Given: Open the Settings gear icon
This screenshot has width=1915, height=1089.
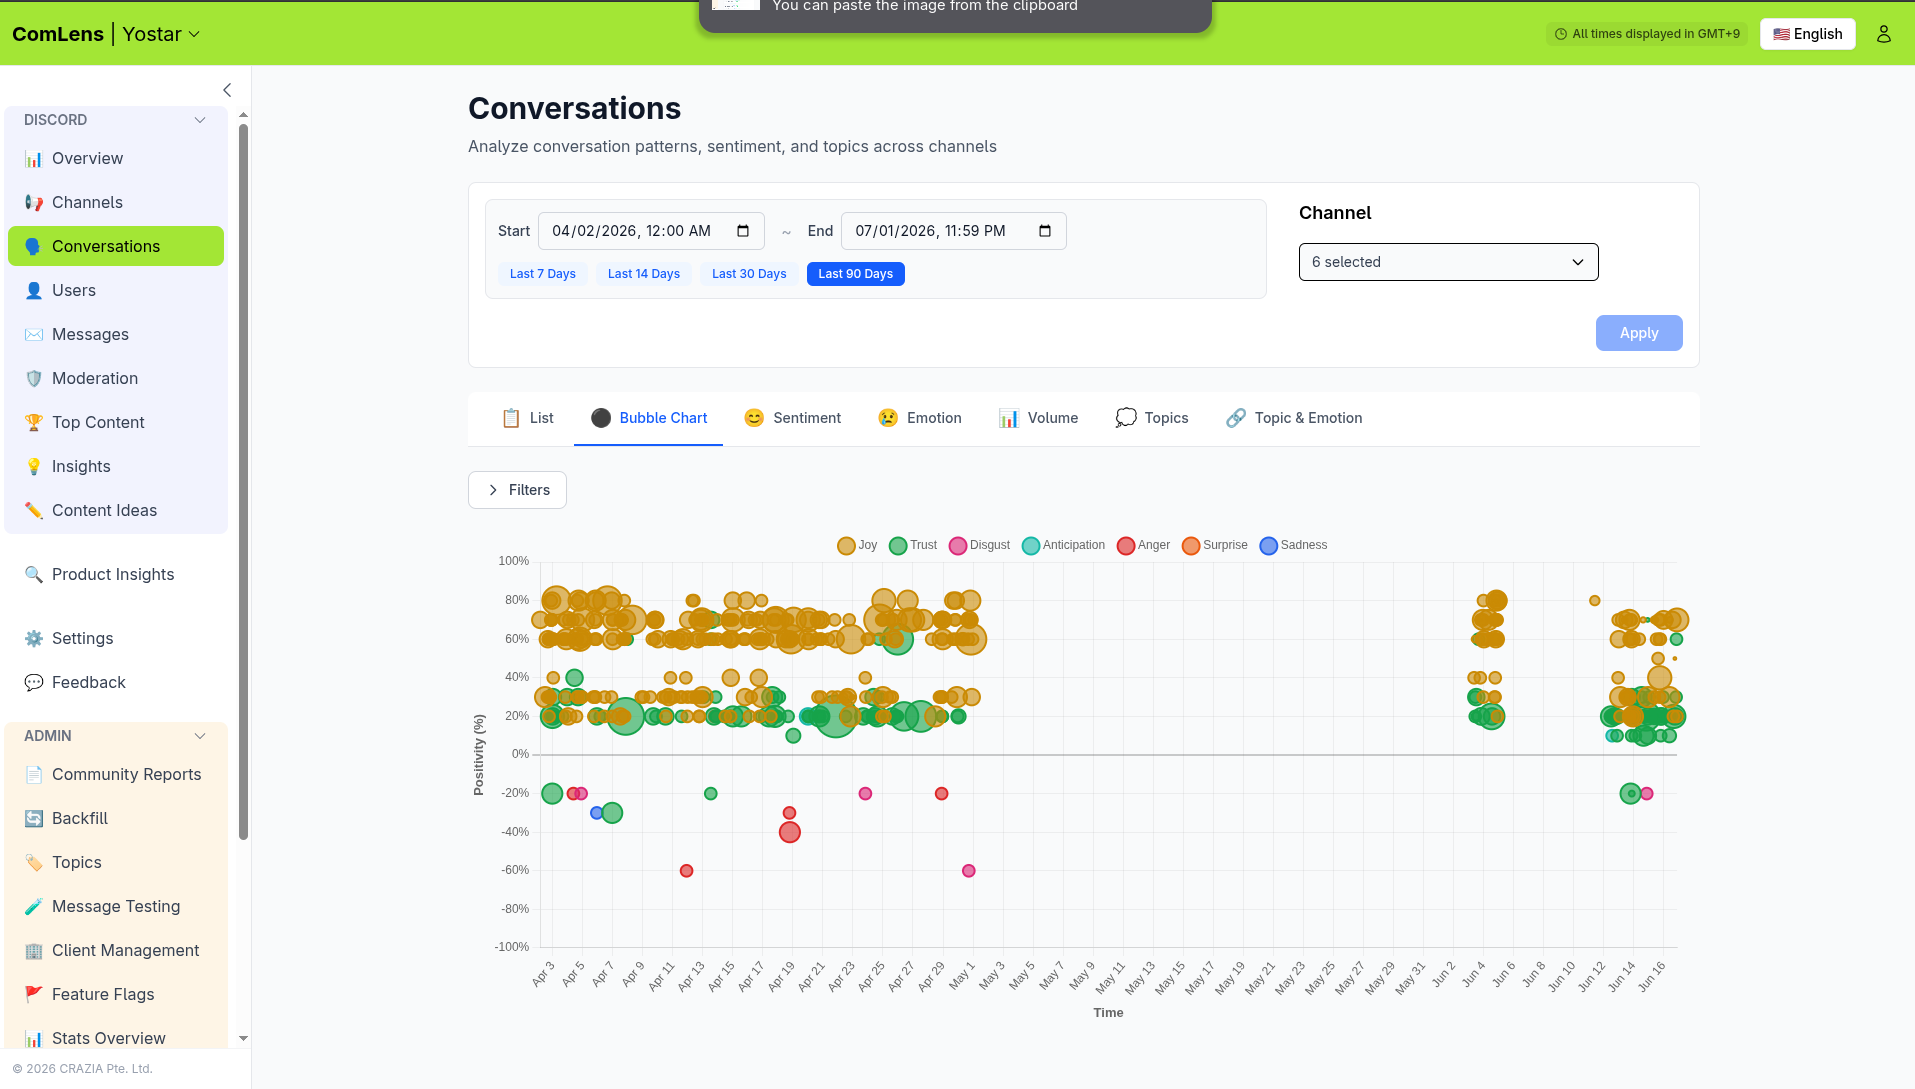Looking at the screenshot, I should click(x=34, y=638).
